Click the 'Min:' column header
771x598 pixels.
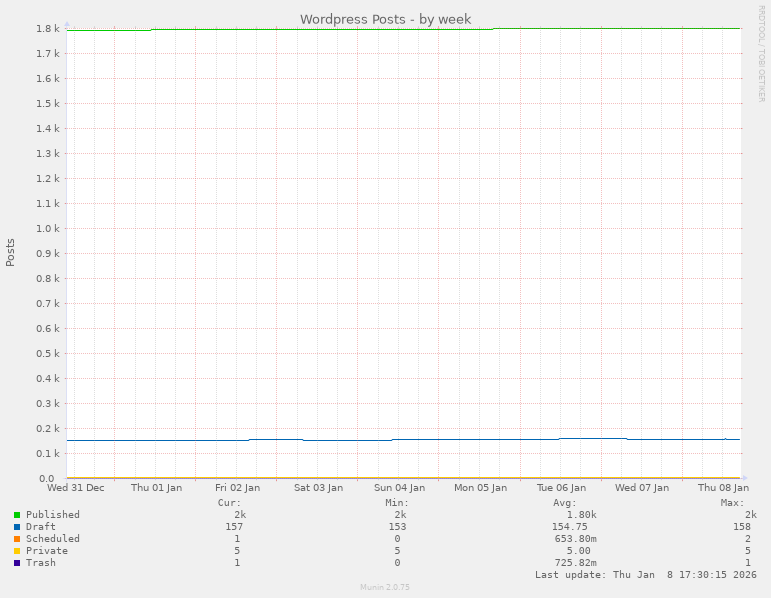397,503
